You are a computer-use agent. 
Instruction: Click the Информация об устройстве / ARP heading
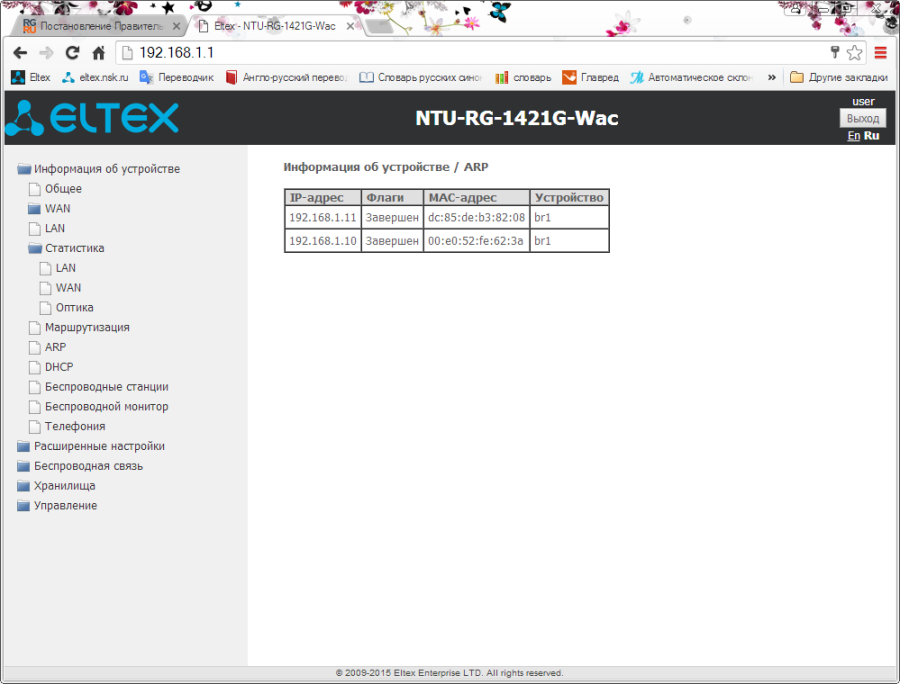click(x=386, y=167)
